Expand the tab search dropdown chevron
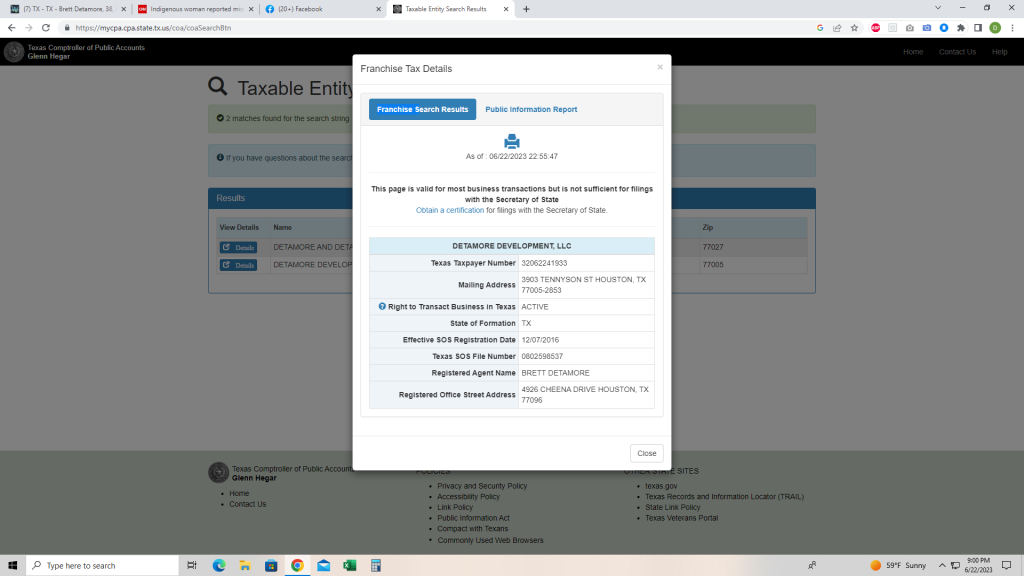 click(934, 8)
